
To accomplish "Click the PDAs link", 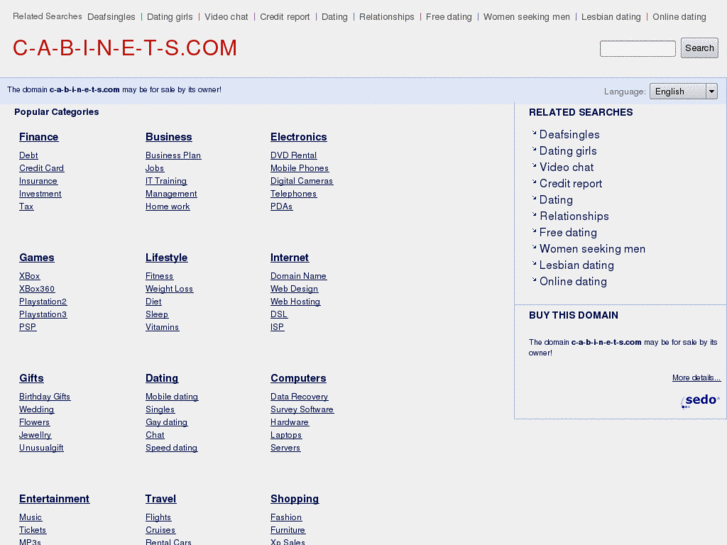I will (281, 207).
